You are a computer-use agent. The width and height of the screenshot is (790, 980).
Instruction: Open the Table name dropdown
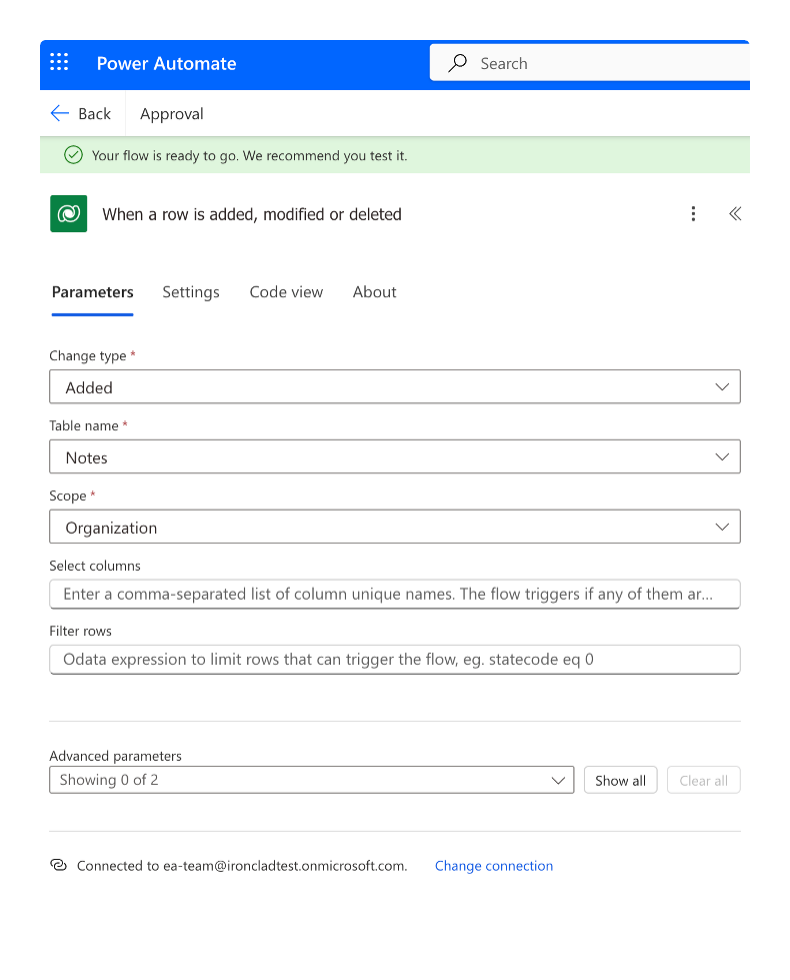(x=395, y=457)
